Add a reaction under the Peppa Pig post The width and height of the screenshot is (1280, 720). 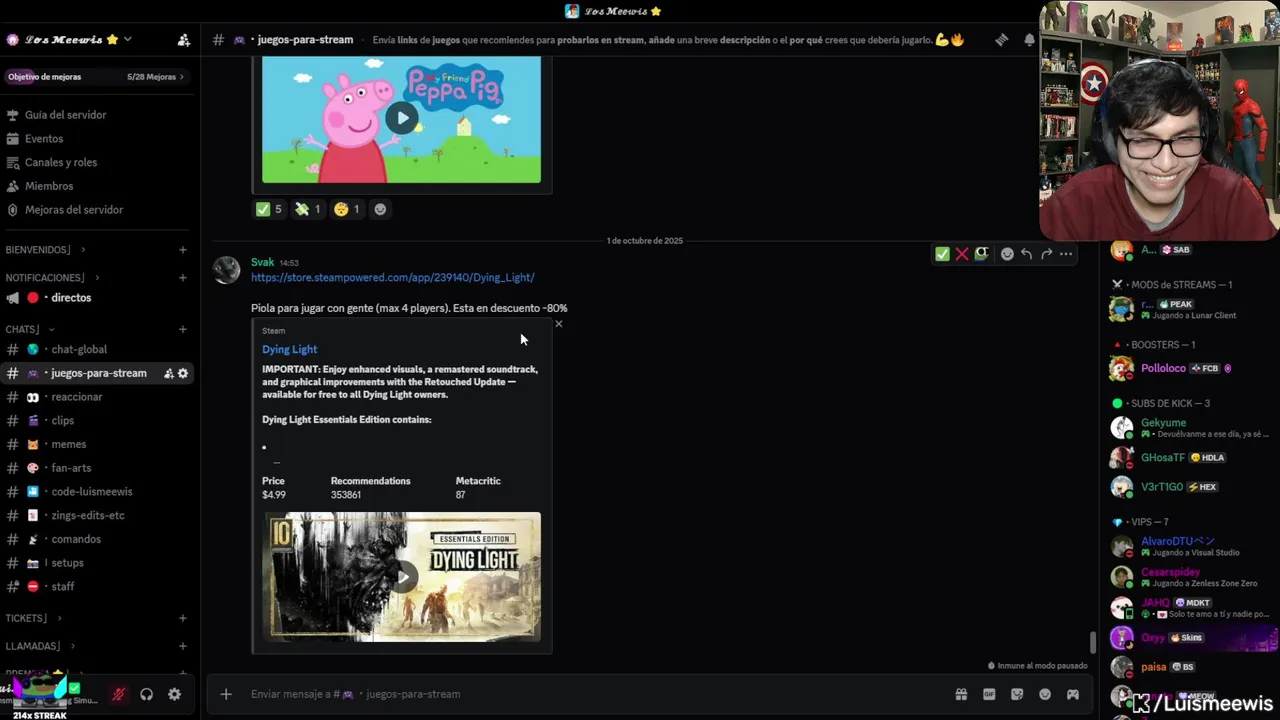point(380,209)
